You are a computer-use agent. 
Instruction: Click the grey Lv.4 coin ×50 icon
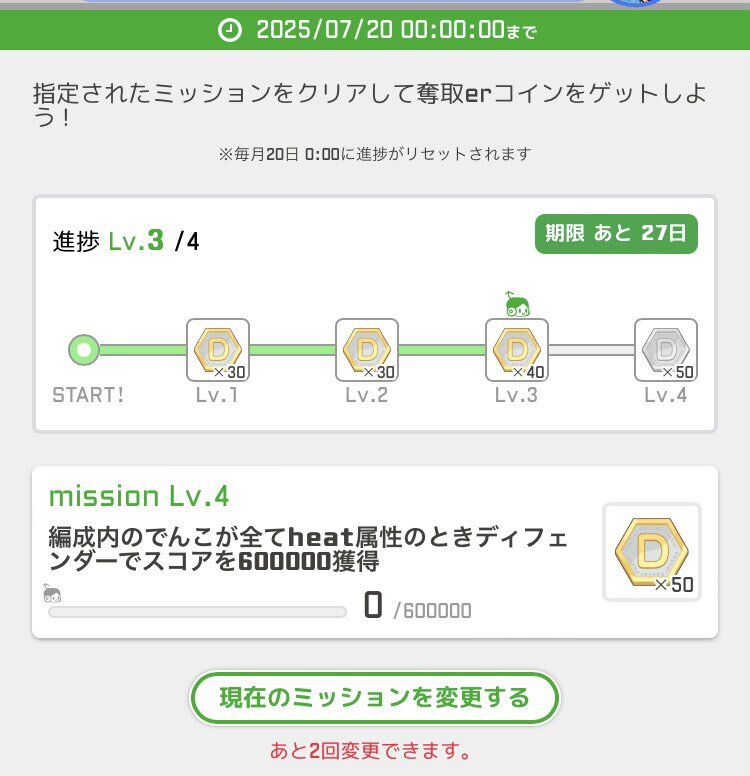(666, 350)
